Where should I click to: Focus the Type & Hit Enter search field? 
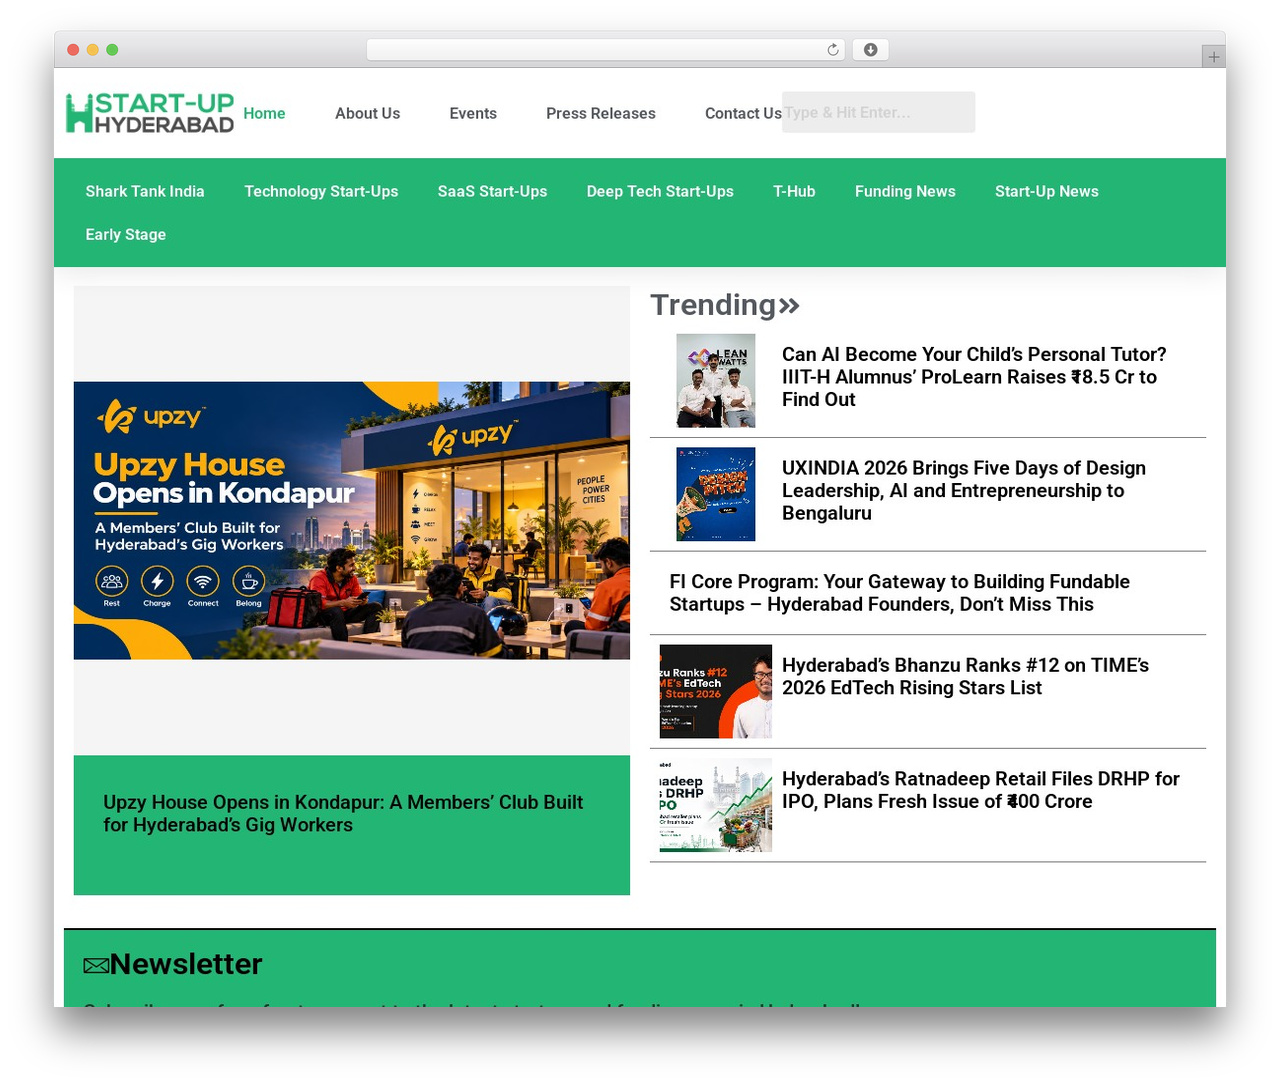coord(878,112)
